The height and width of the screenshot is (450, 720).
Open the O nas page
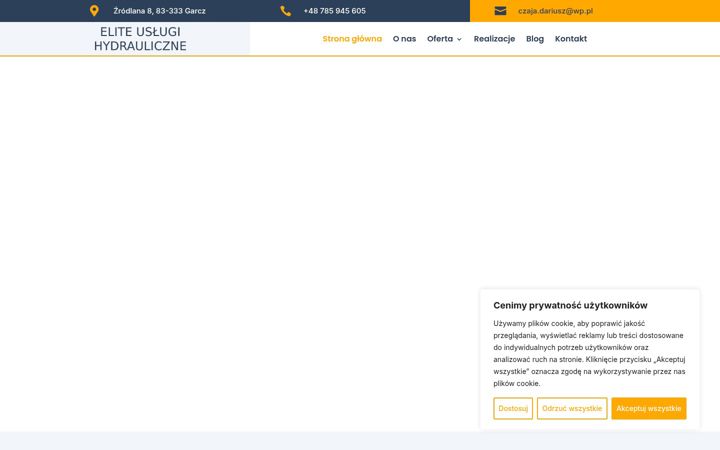(x=404, y=39)
